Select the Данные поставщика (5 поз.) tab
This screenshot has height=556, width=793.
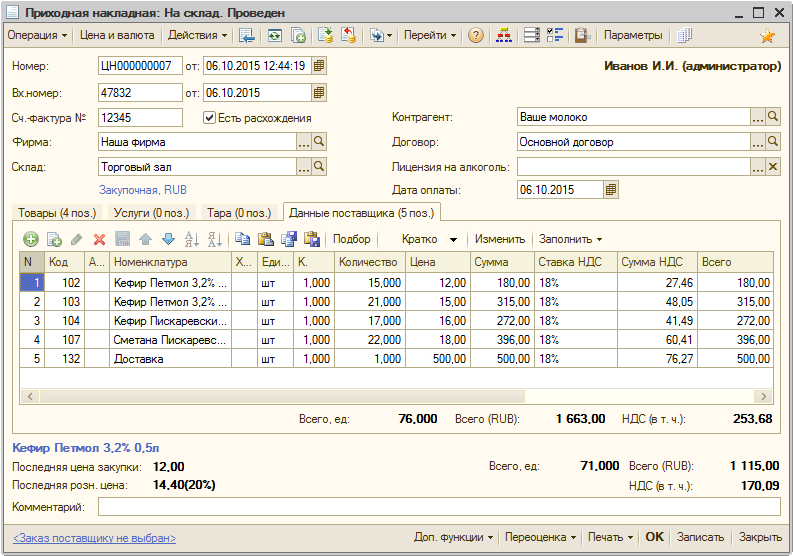(x=362, y=213)
